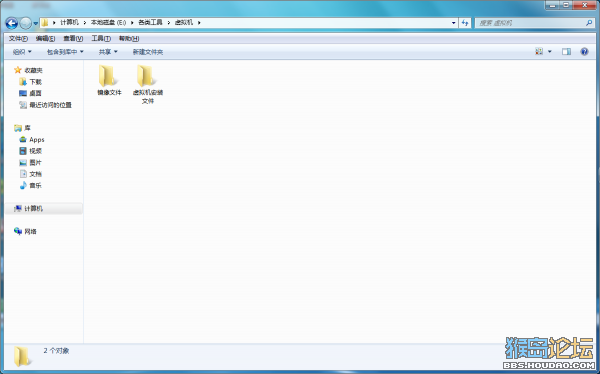Screen dimensions: 600x374
Task: Select 计算机 in the address breadcrumb
Action: tap(69, 23)
